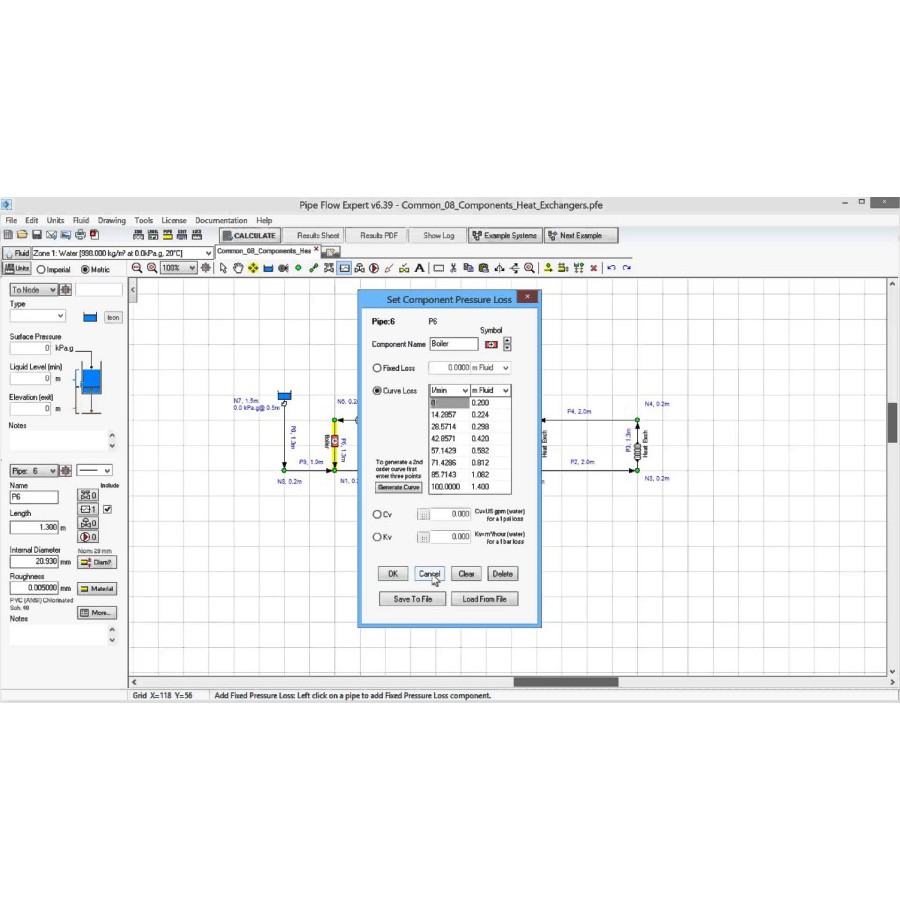The image size is (900, 900).
Task: Open a file with the folder icon
Action: coord(22,235)
